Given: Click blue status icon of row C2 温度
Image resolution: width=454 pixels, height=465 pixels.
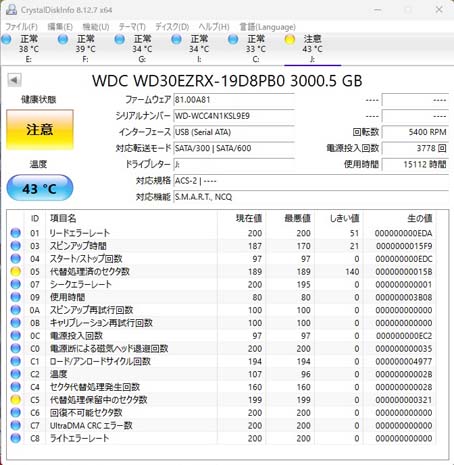Looking at the screenshot, I should [x=16, y=374].
